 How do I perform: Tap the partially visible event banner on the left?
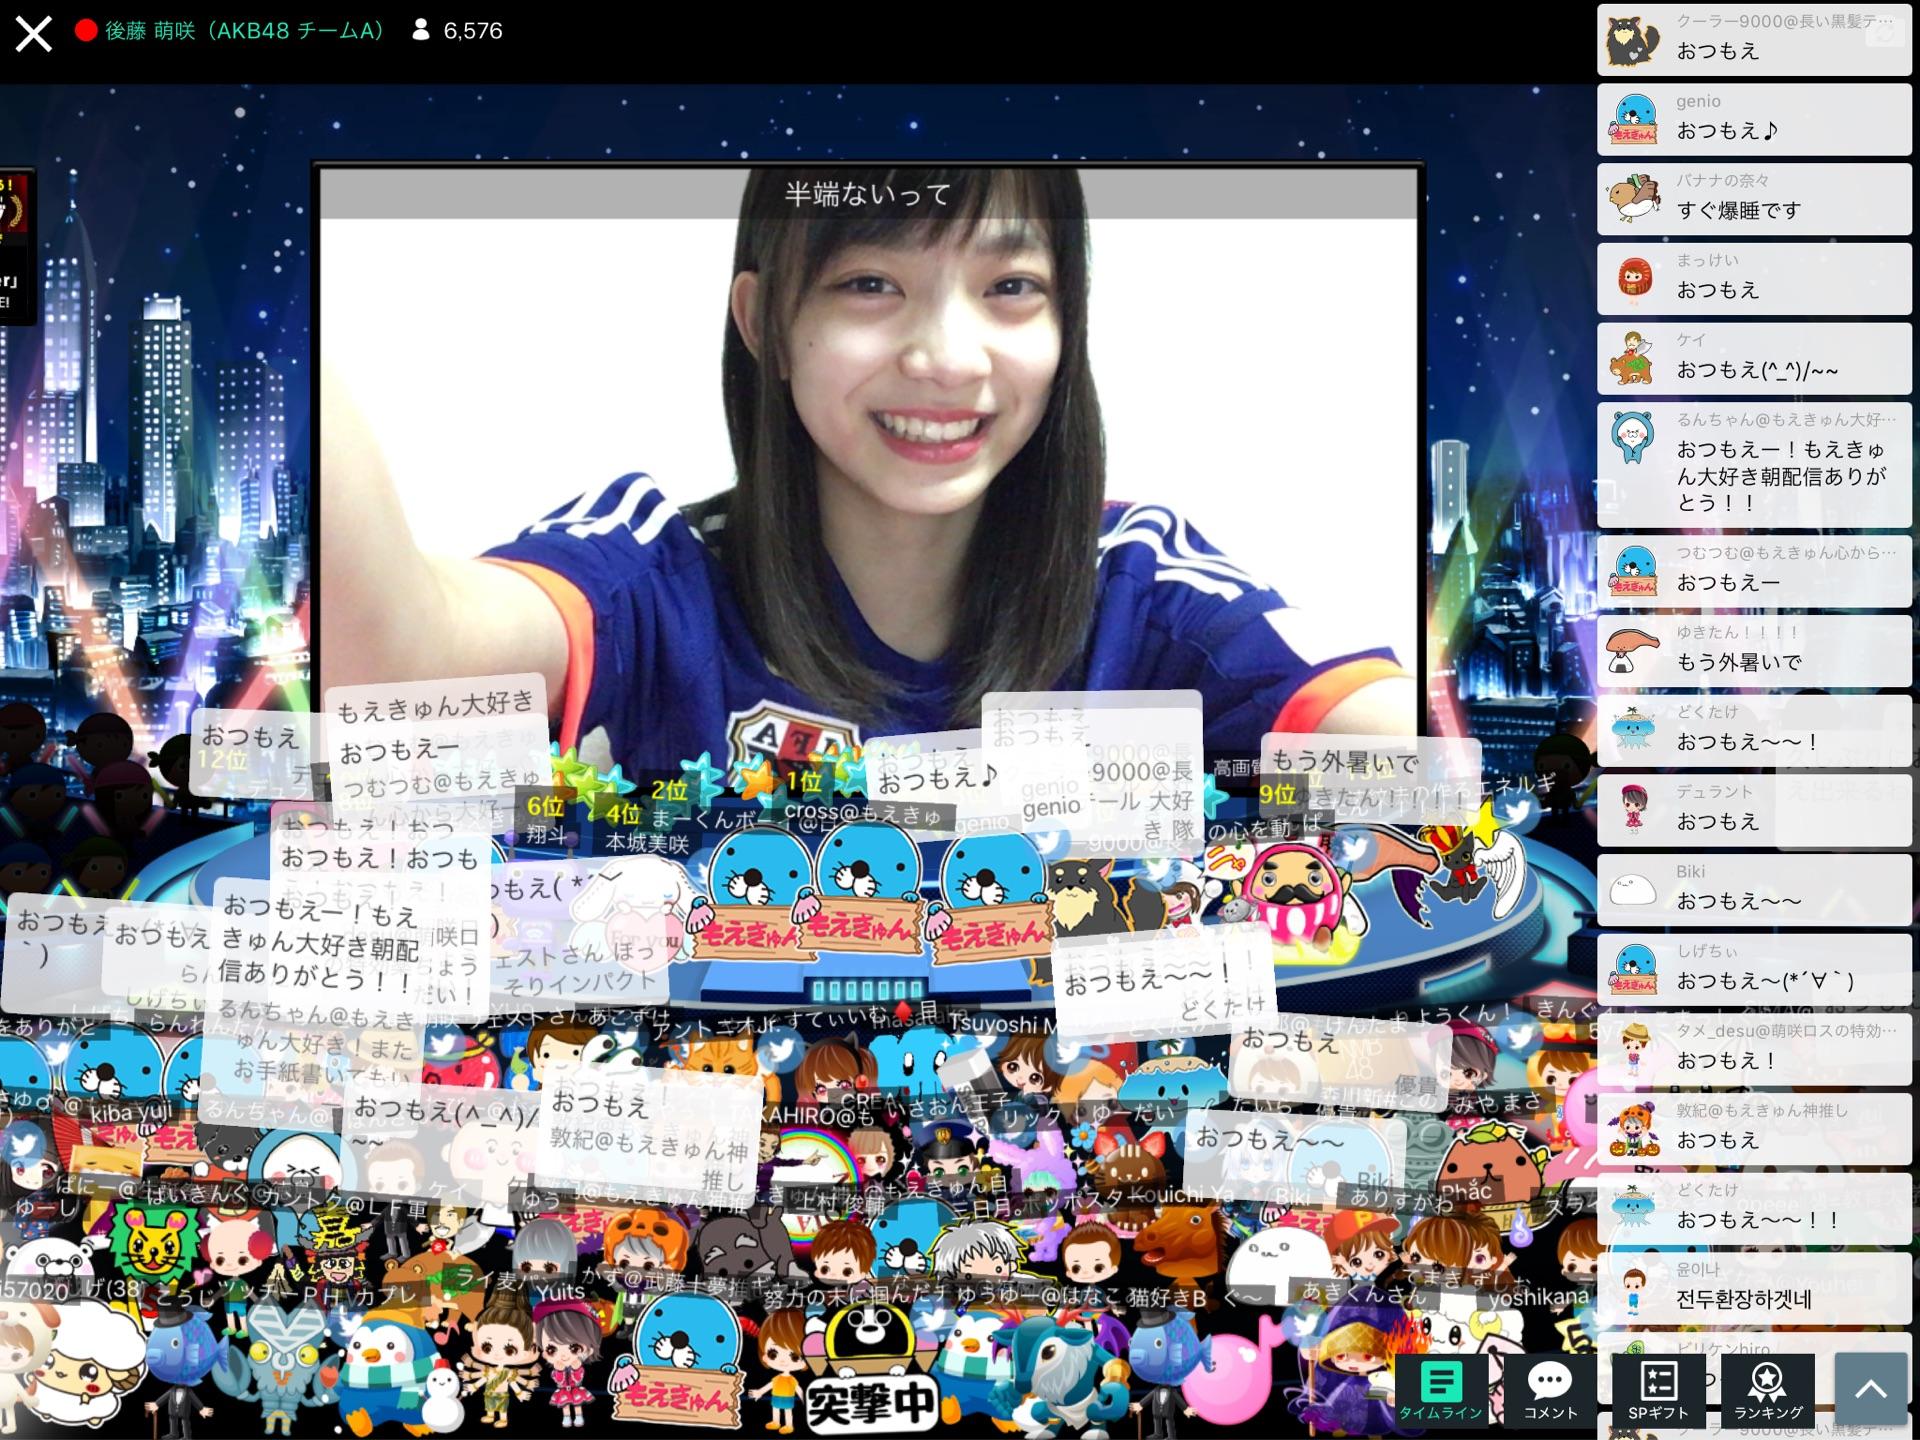(17, 246)
